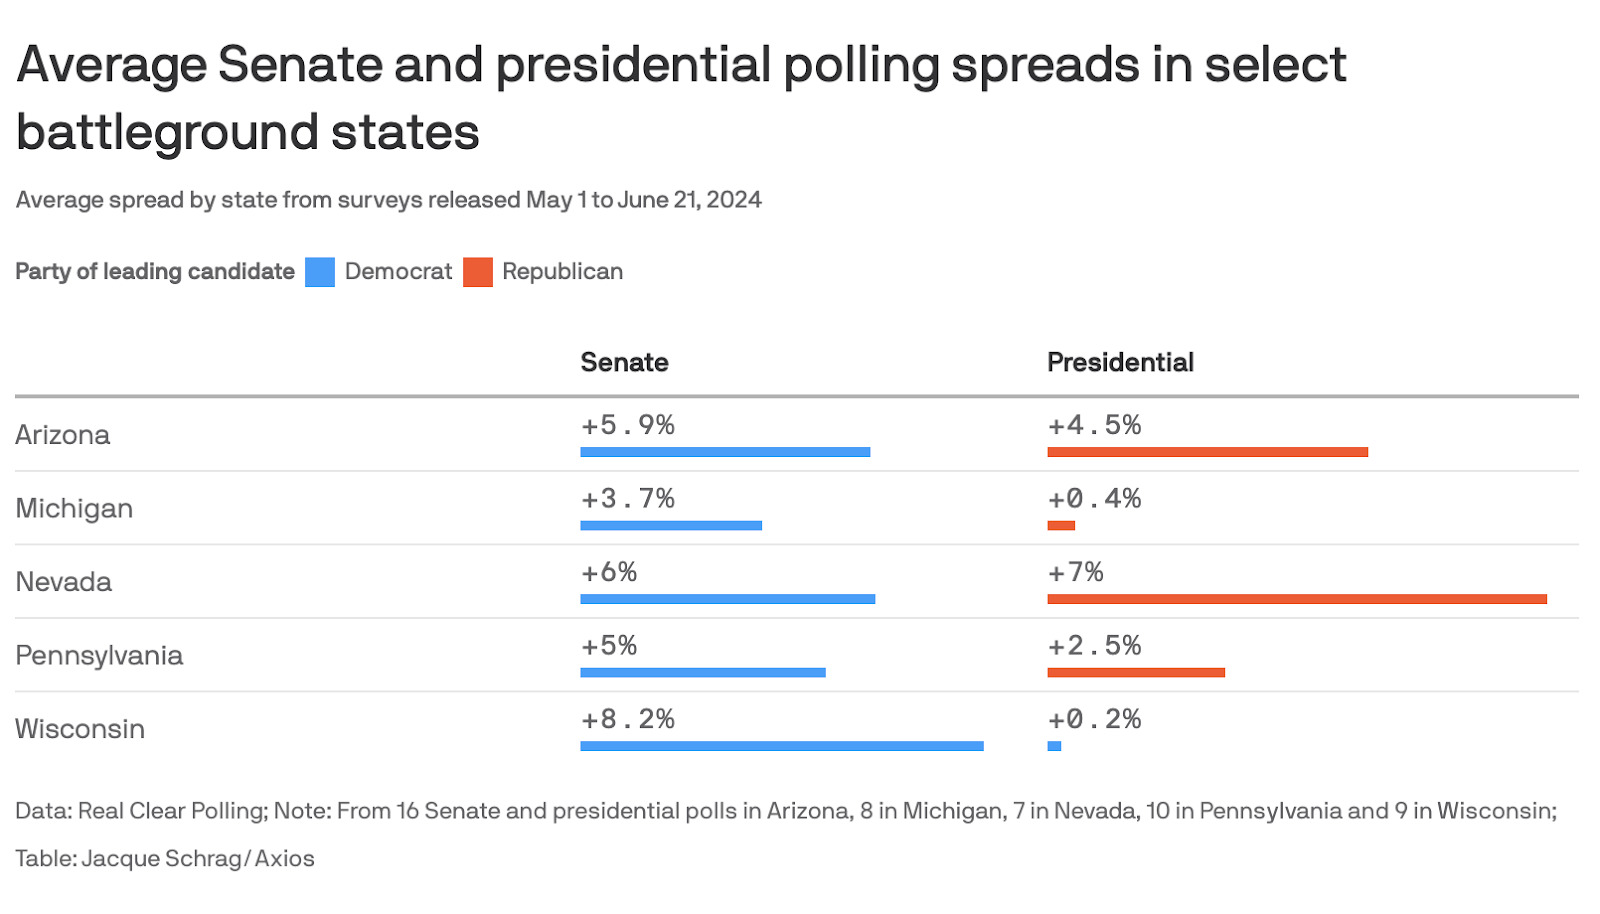Click the Arizona row label

coord(62,435)
